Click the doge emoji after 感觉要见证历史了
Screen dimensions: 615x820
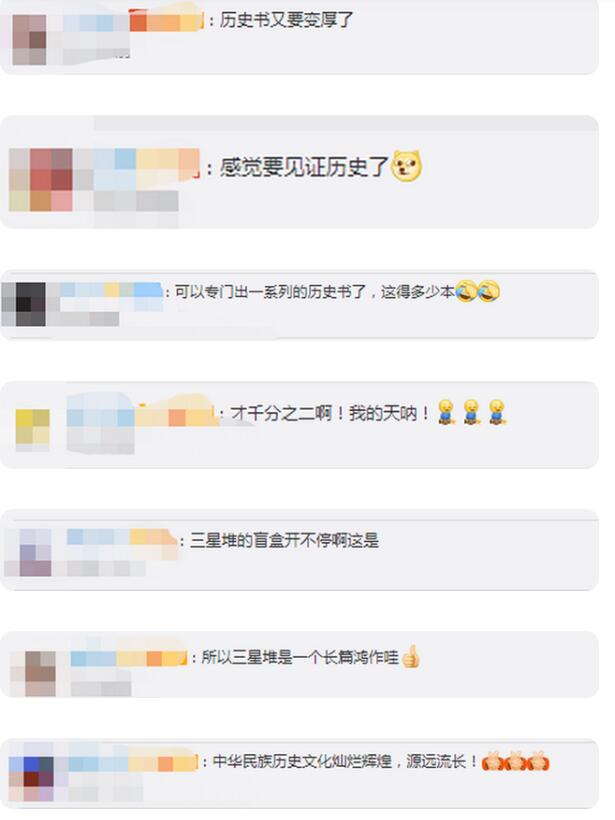[x=407, y=166]
